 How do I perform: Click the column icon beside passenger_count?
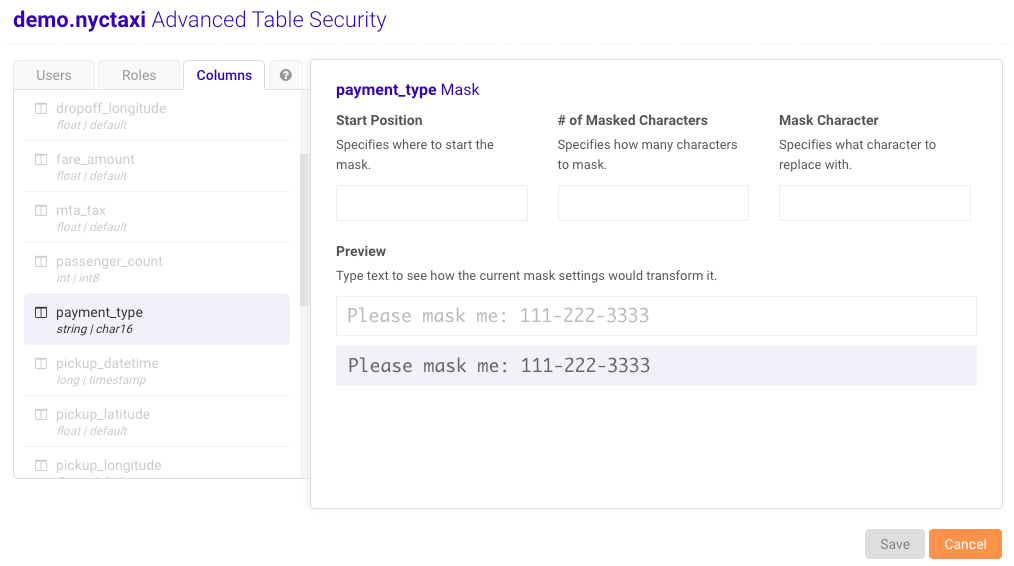[41, 262]
